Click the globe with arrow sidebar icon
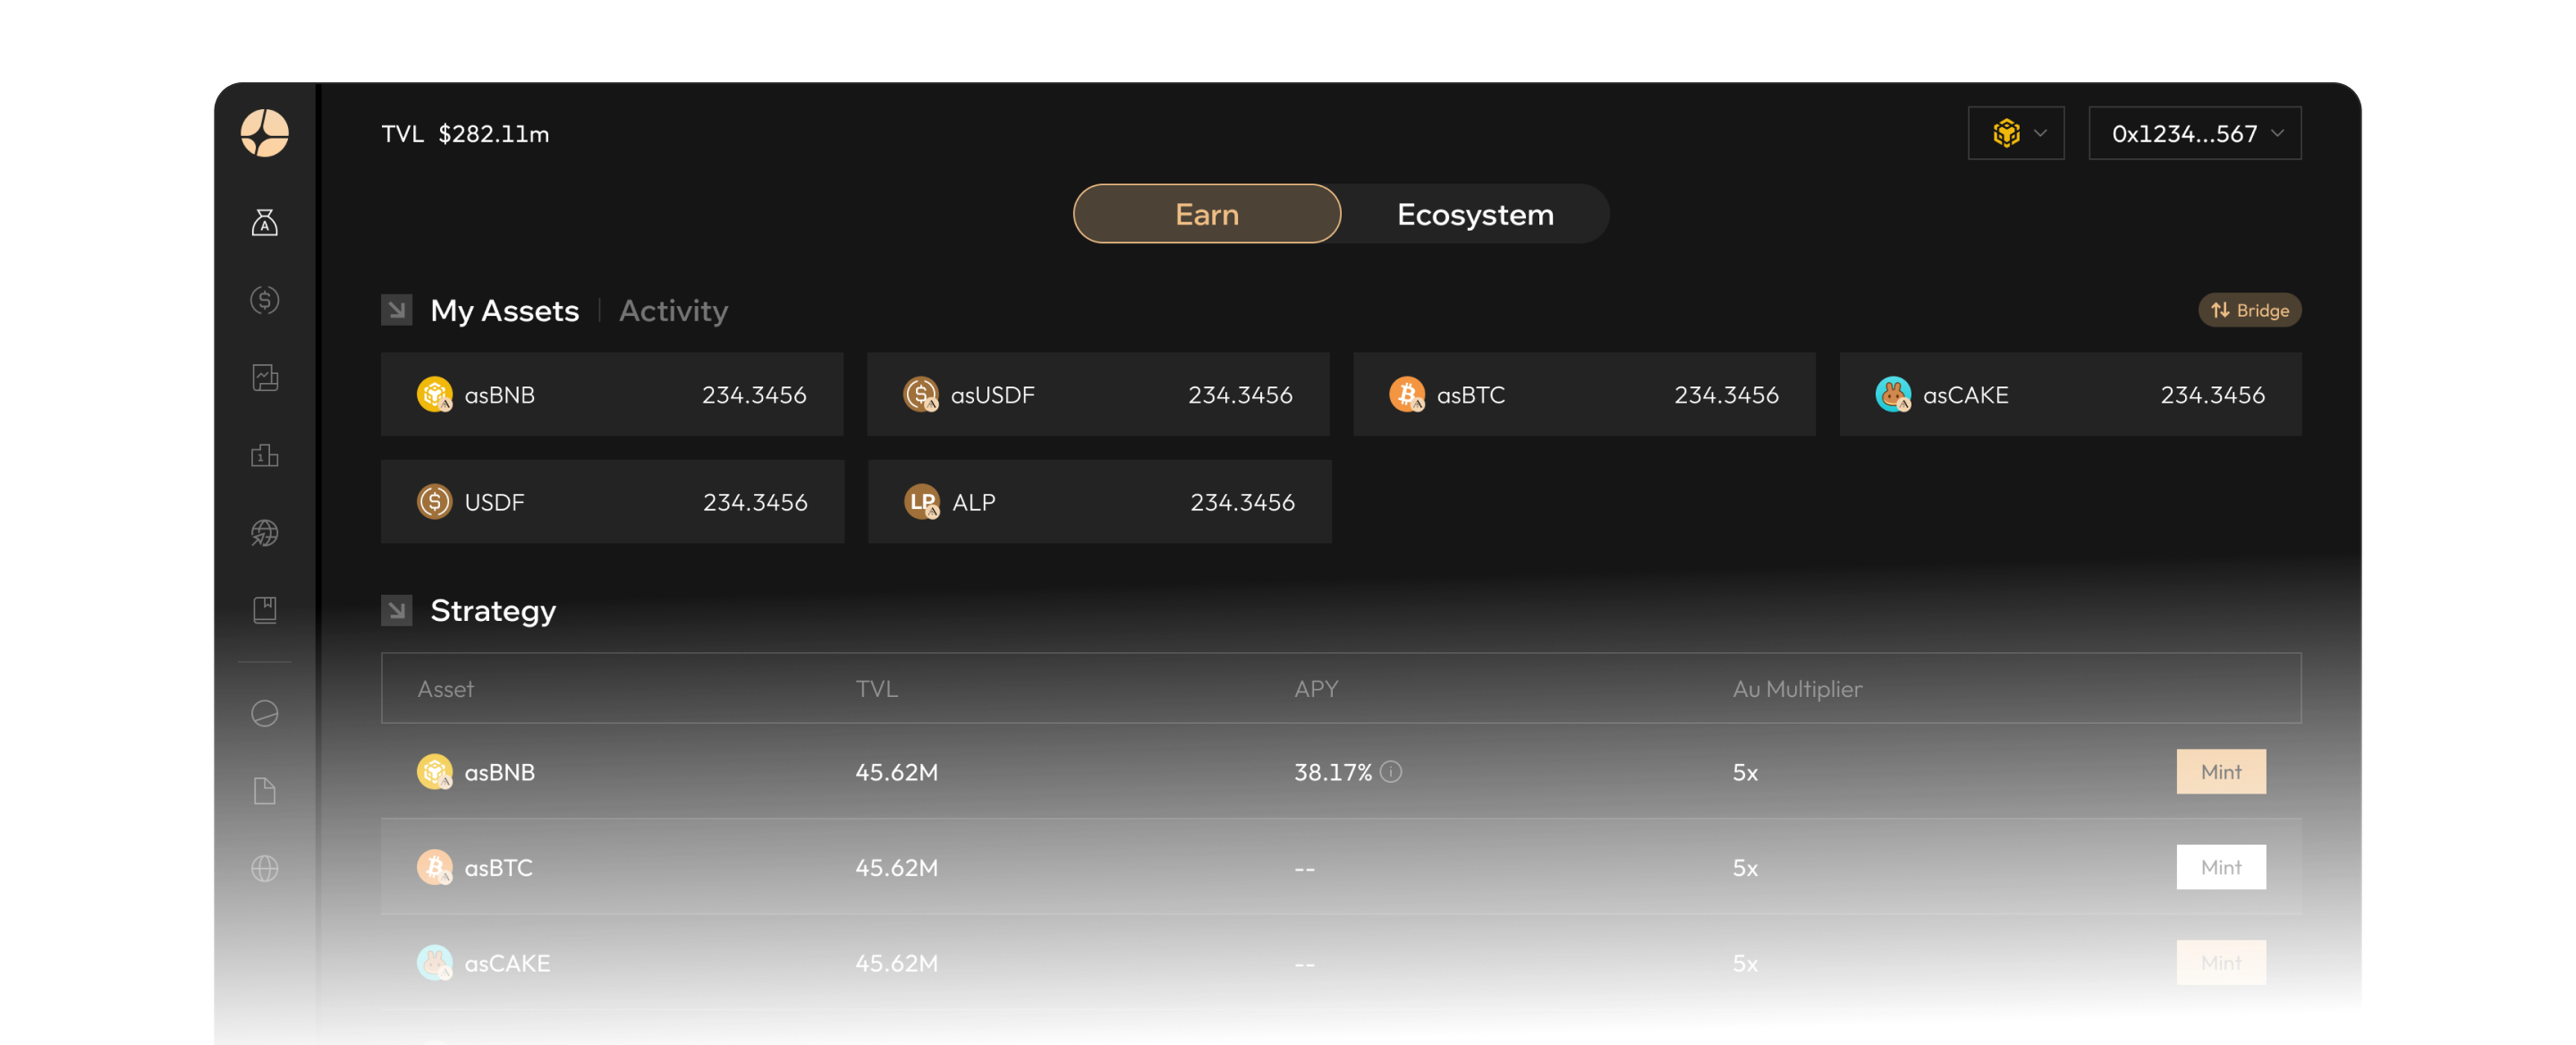Viewport: 2576px width, 1045px height. click(264, 533)
